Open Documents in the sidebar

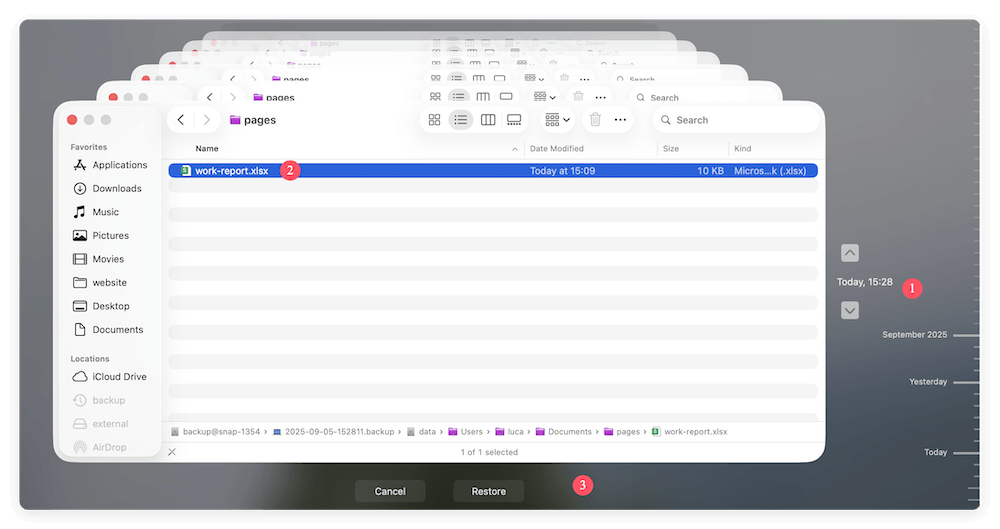point(109,330)
